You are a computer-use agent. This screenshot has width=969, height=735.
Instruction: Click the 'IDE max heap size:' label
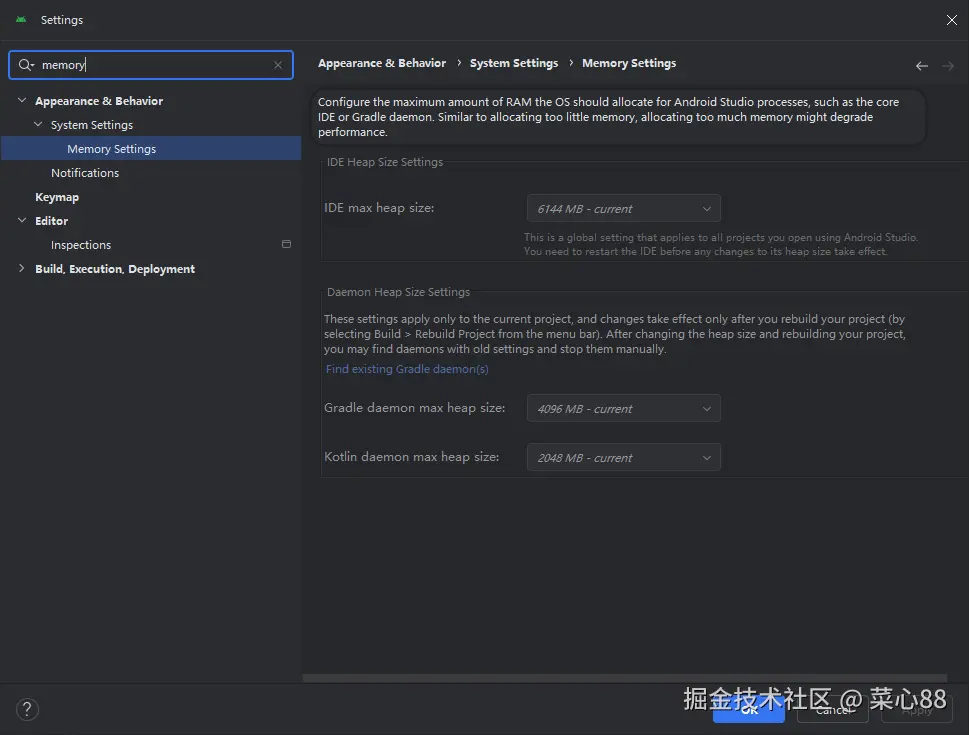(379, 208)
